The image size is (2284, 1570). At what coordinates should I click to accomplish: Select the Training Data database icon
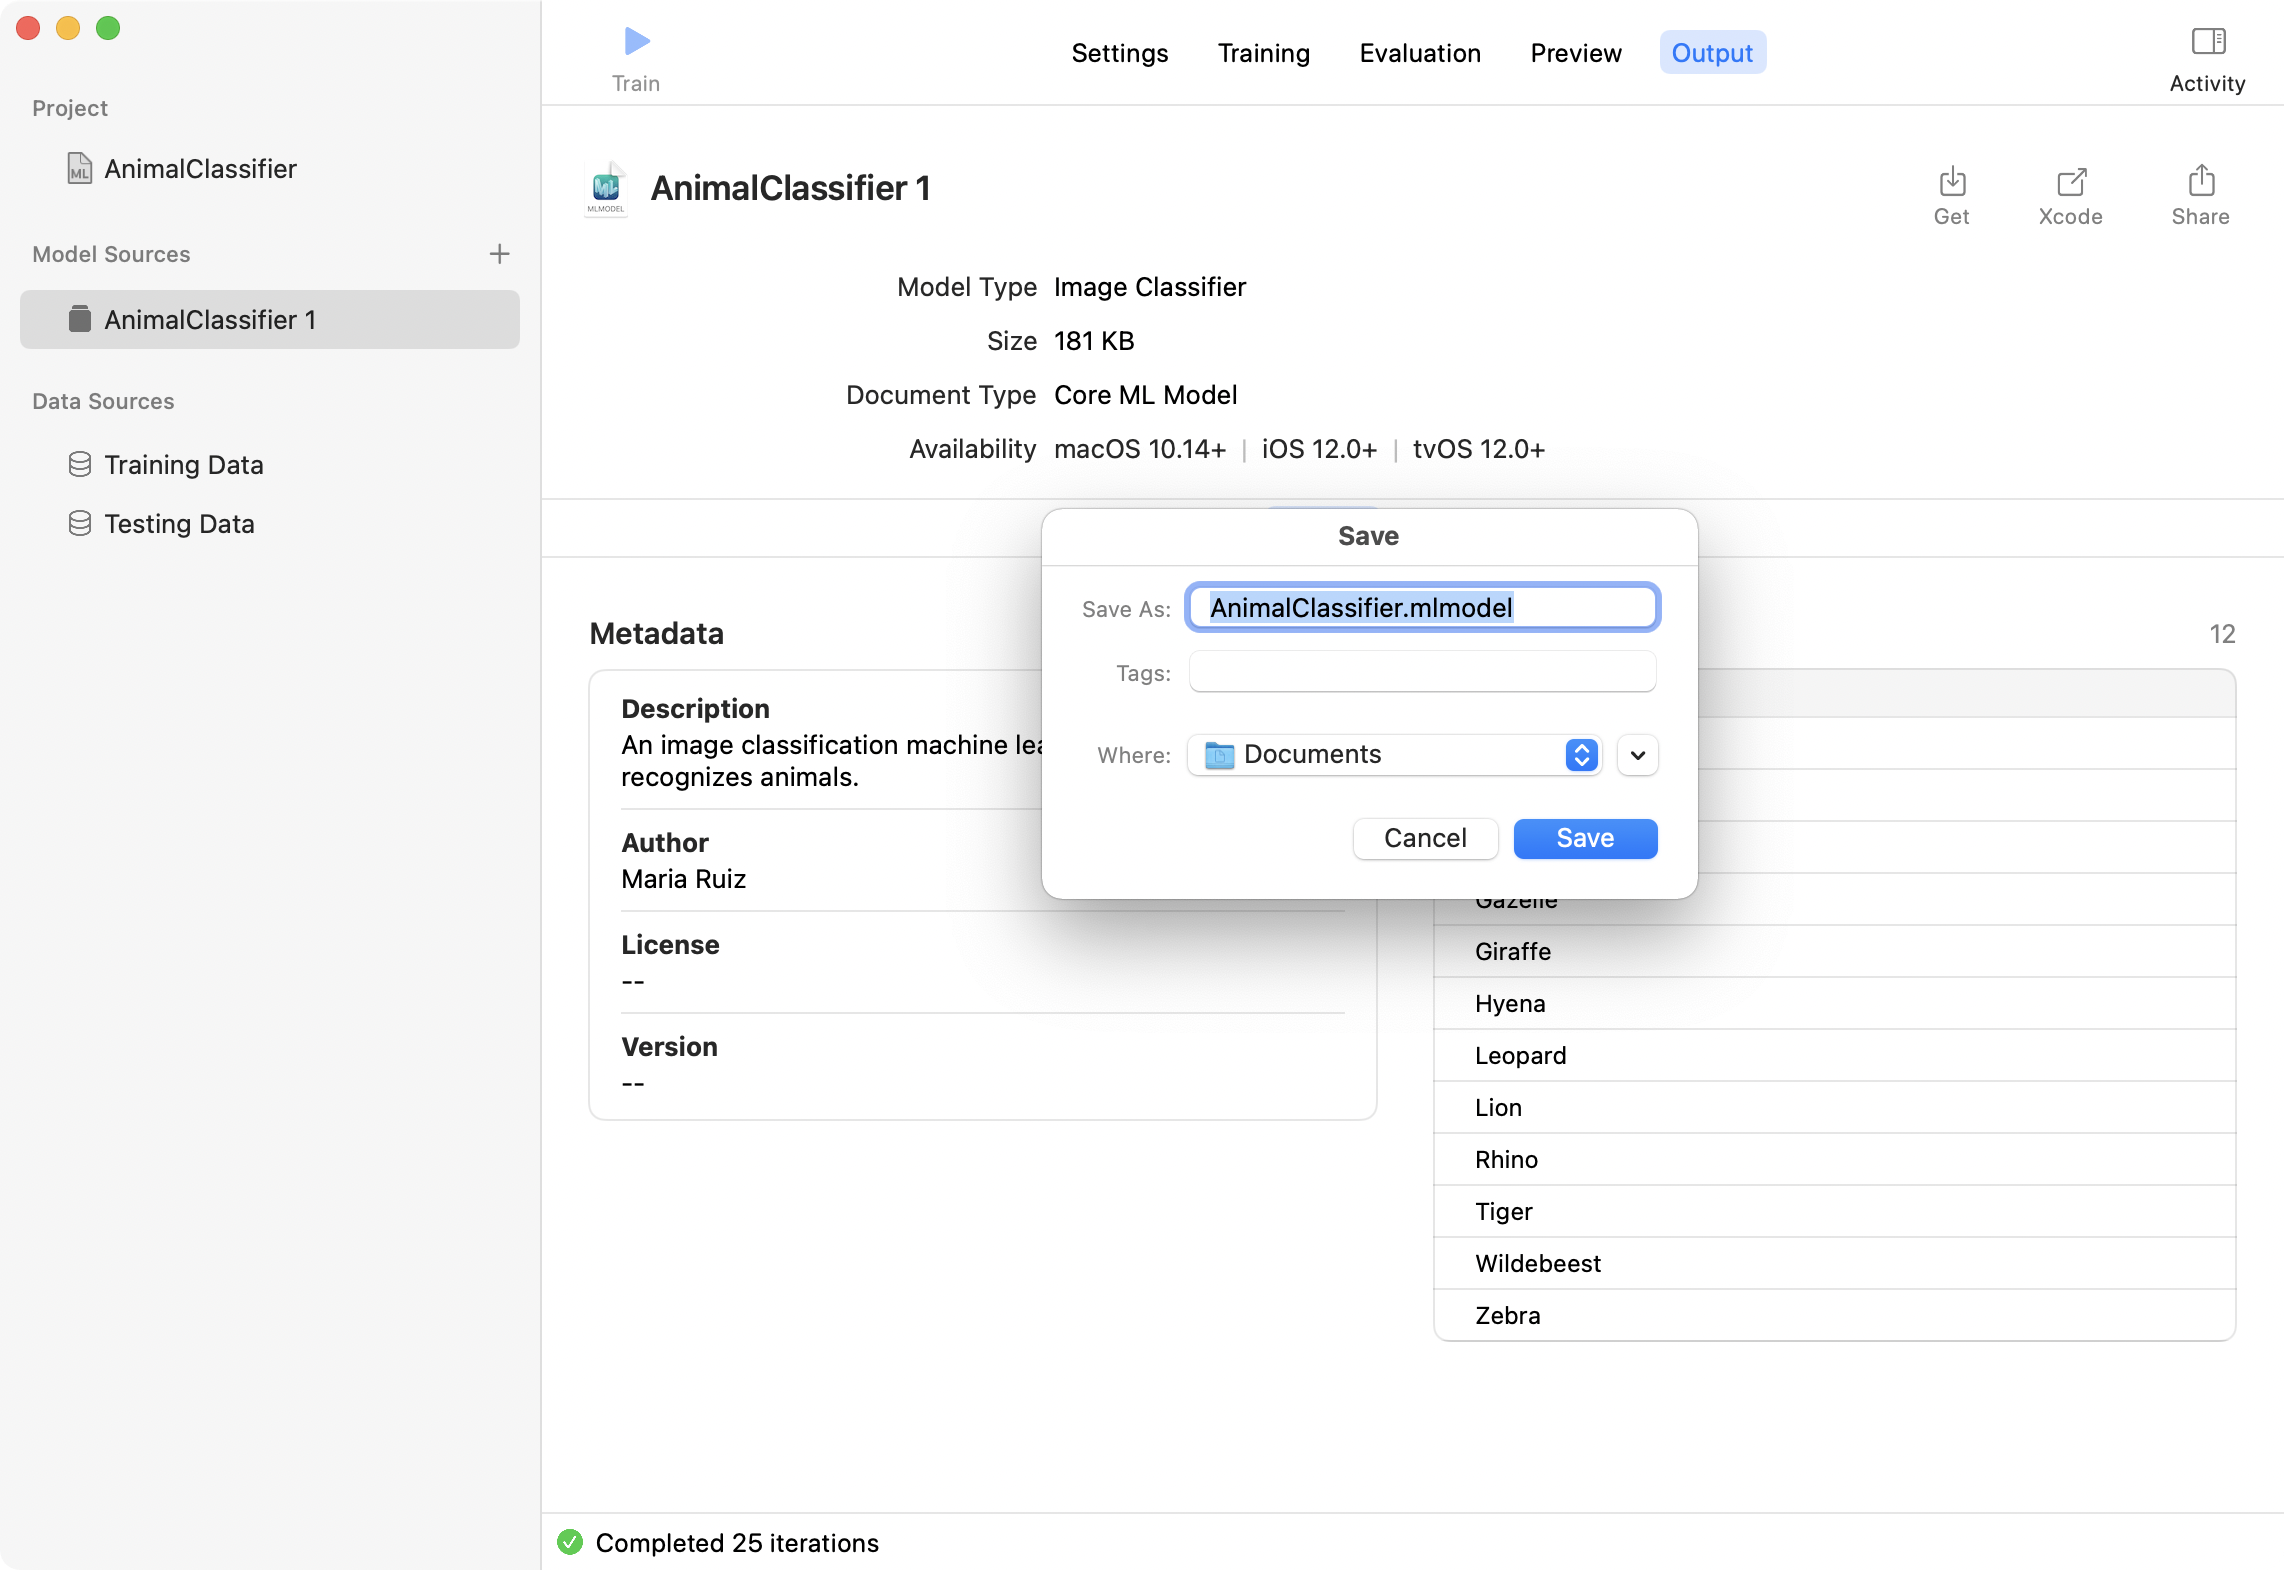pos(80,465)
